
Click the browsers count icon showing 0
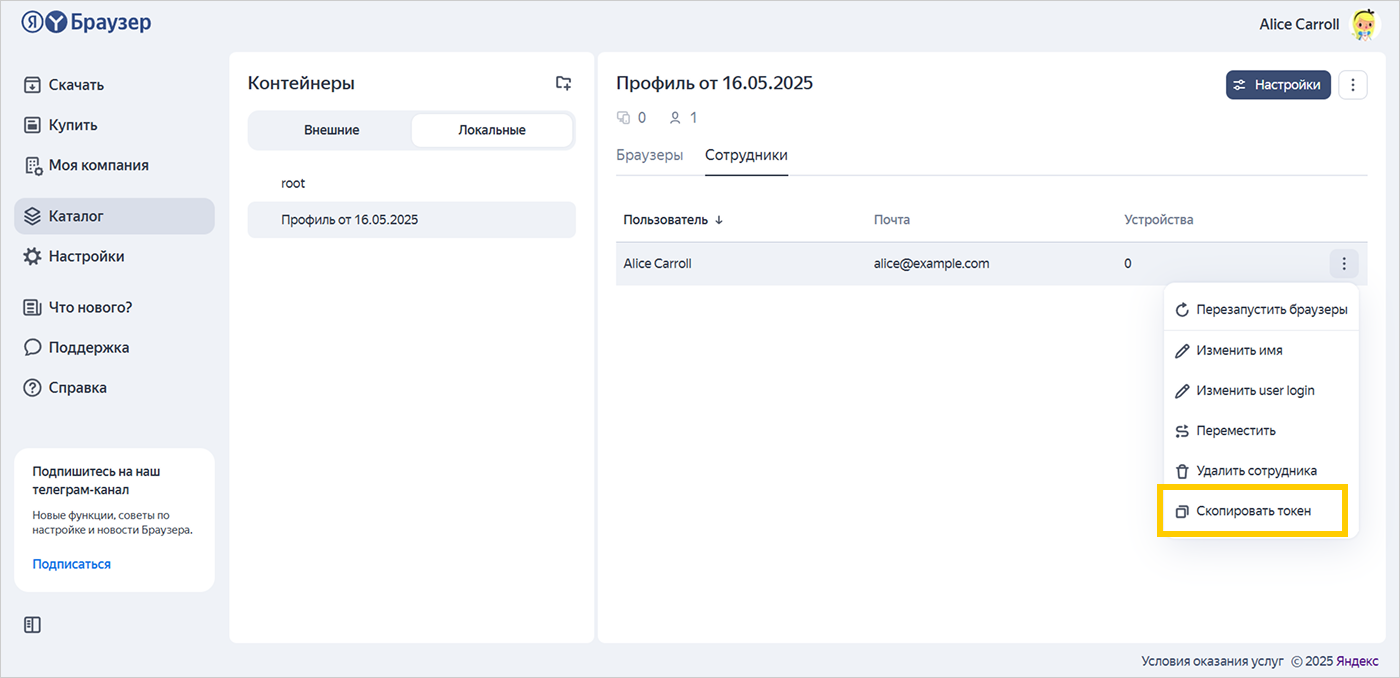coord(624,118)
